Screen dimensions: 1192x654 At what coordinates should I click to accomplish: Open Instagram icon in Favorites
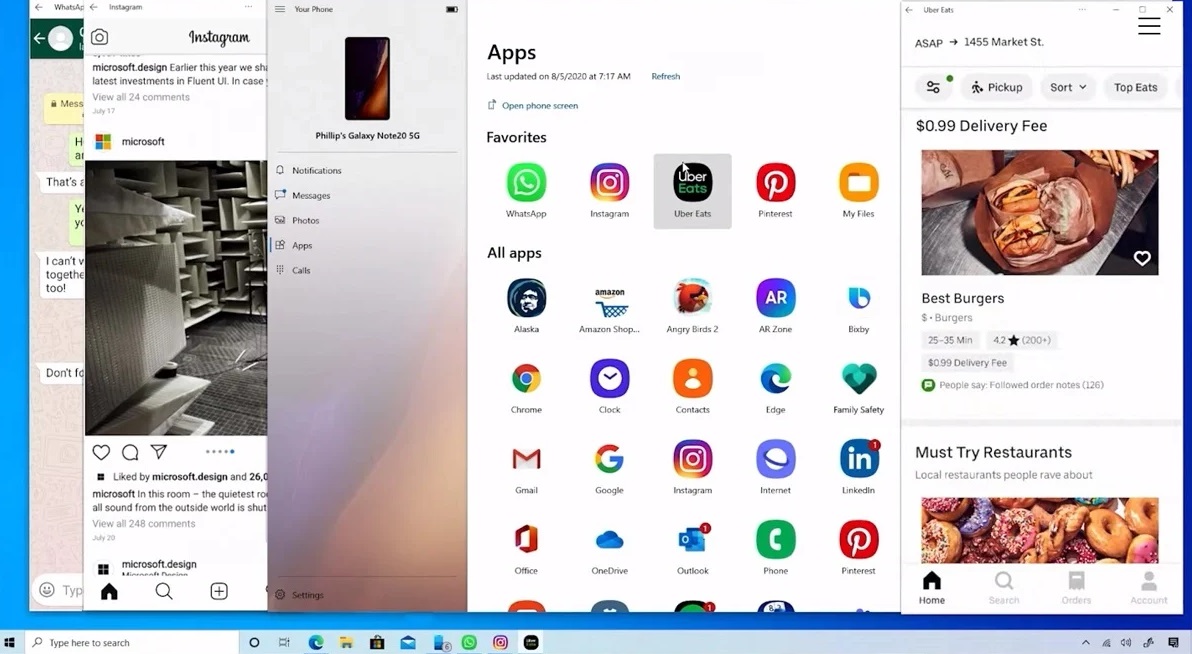pyautogui.click(x=609, y=183)
